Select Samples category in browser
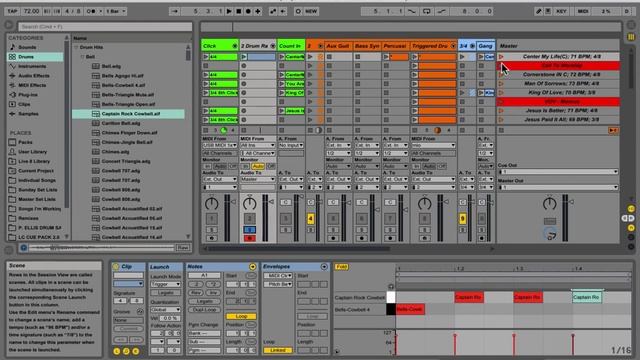 pyautogui.click(x=28, y=114)
